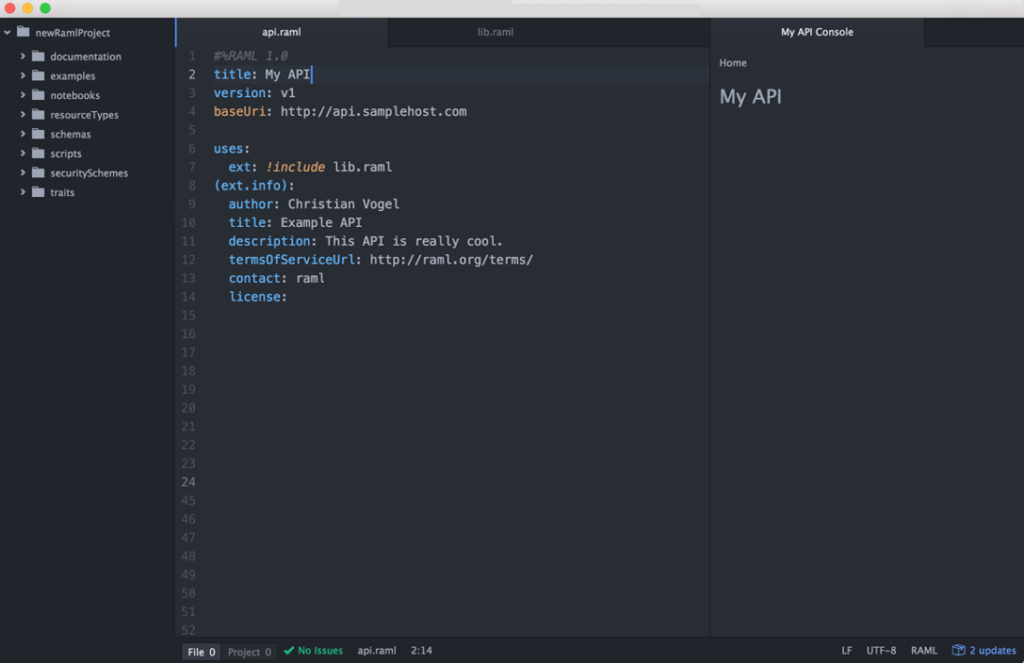Click the notebooks folder icon

[39, 95]
